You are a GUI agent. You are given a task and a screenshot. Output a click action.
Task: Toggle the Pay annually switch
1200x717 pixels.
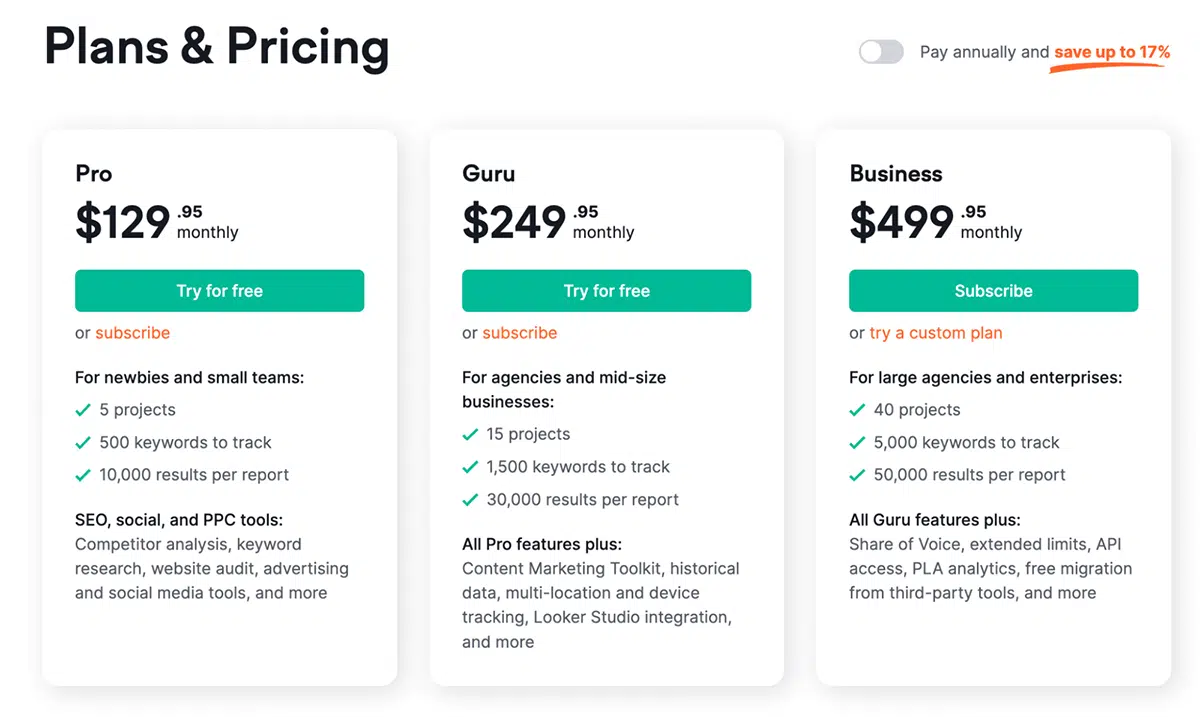[x=881, y=52]
